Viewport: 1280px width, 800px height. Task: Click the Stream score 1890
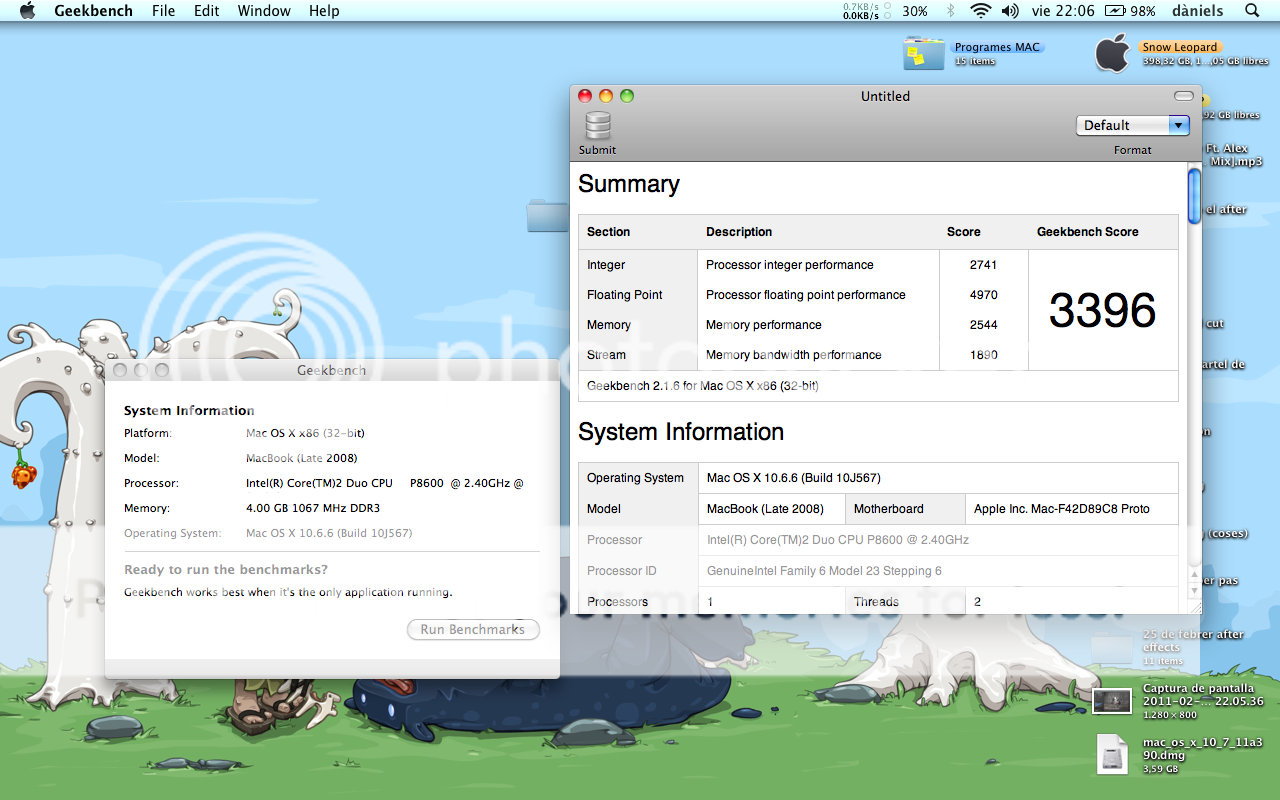tap(983, 355)
